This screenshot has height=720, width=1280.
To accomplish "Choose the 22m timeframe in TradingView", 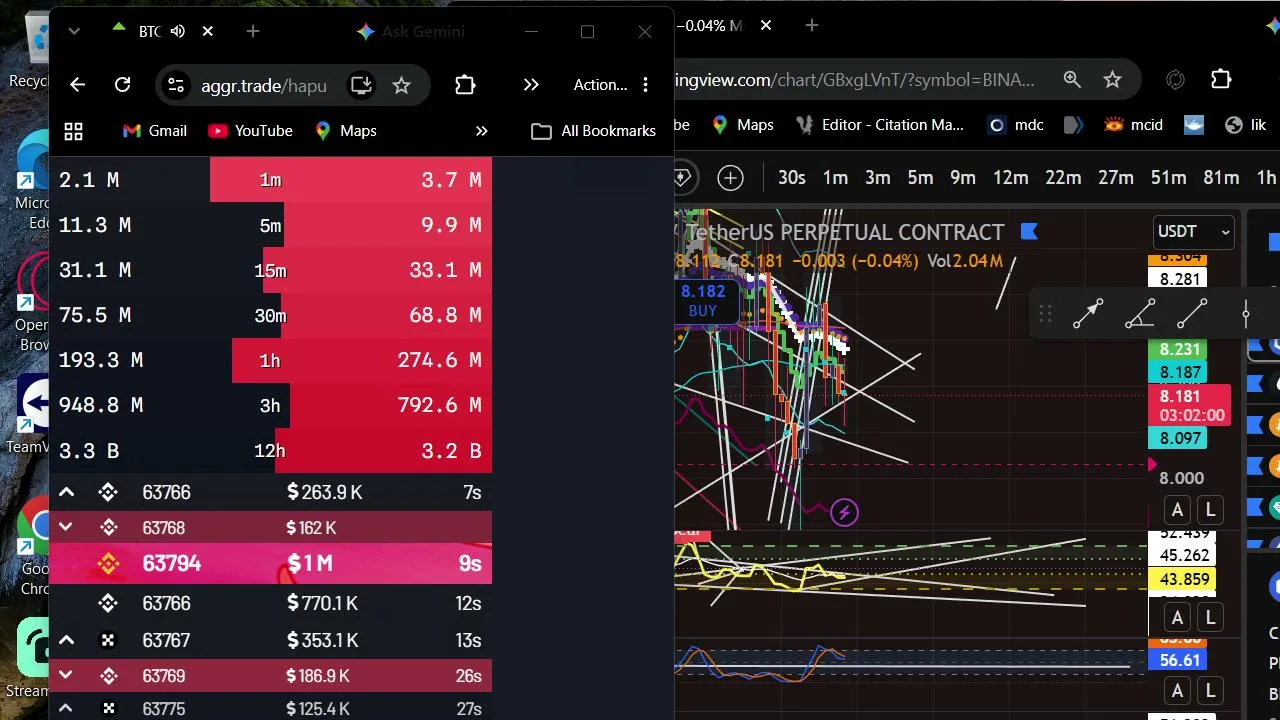I will pos(1063,177).
